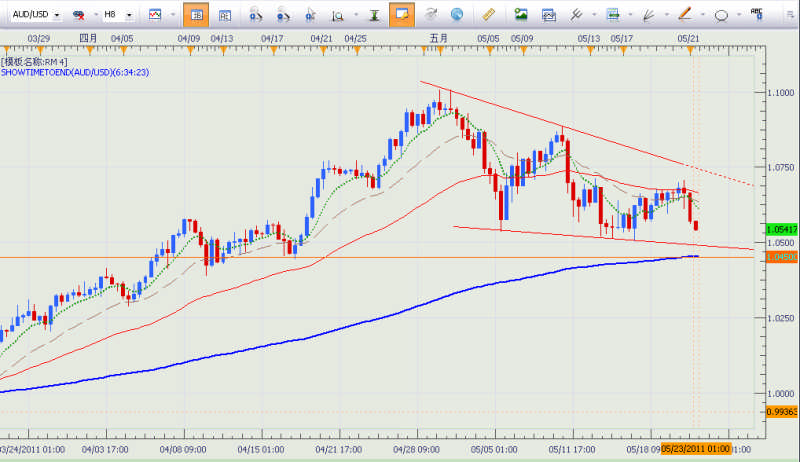The width and height of the screenshot is (800, 462).
Task: Click the orange marker under 05/17
Action: point(623,50)
